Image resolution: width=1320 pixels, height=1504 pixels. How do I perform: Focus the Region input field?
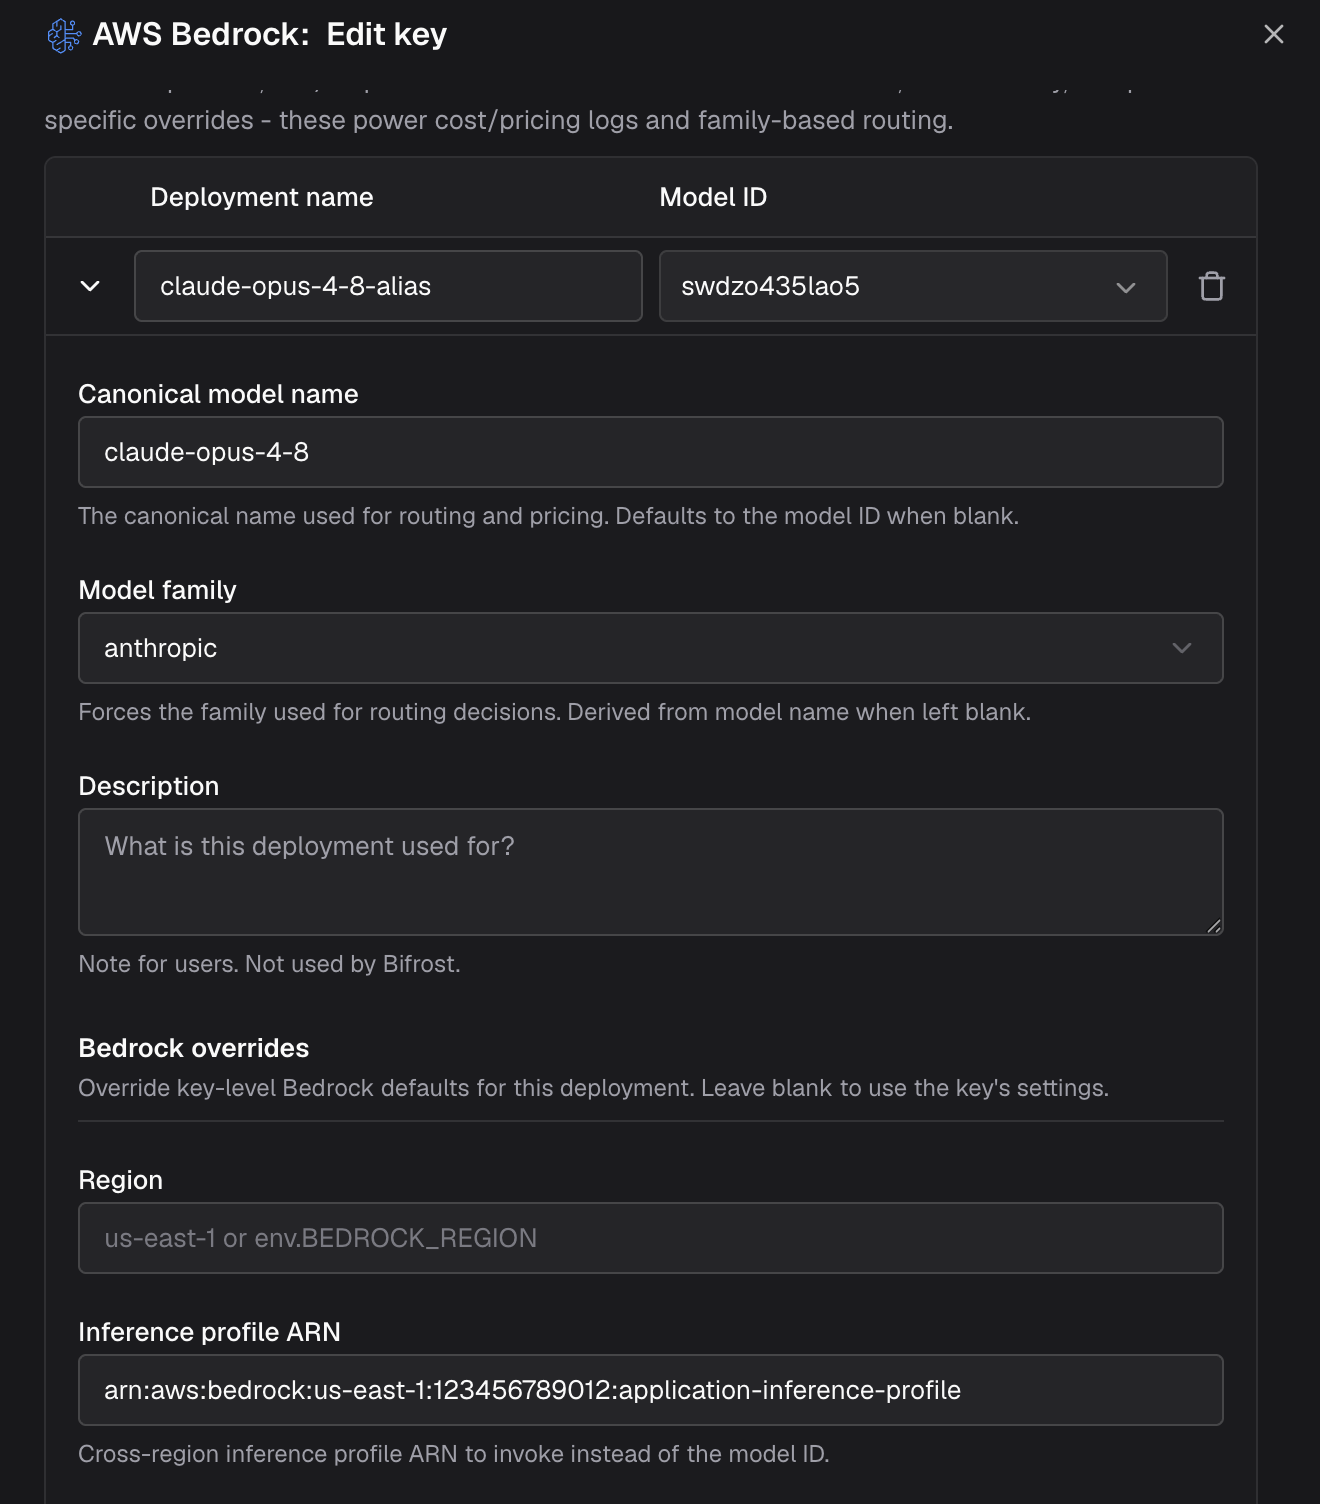pyautogui.click(x=651, y=1238)
